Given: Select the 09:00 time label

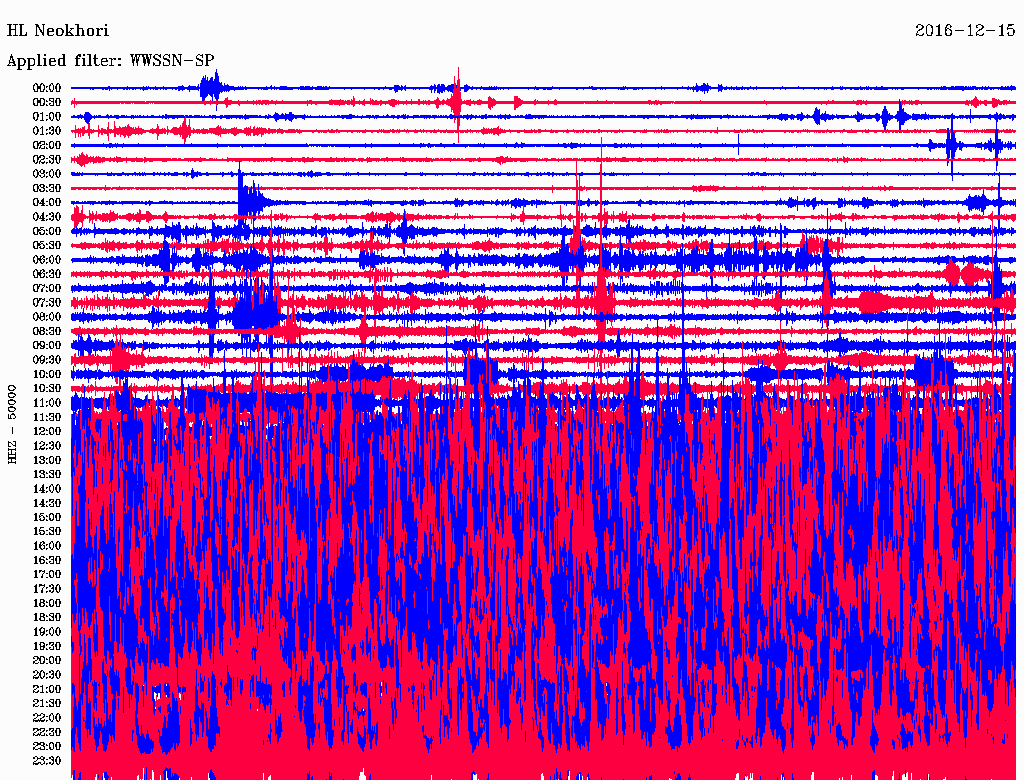Looking at the screenshot, I should click(47, 346).
